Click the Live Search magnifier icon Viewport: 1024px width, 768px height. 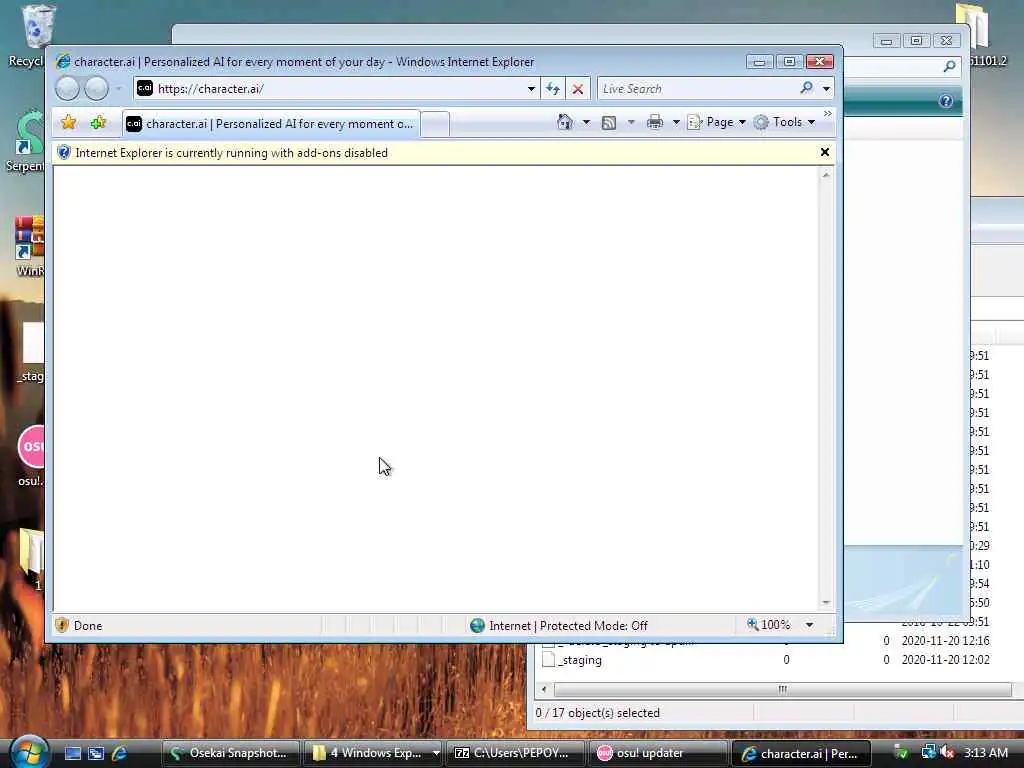point(807,88)
